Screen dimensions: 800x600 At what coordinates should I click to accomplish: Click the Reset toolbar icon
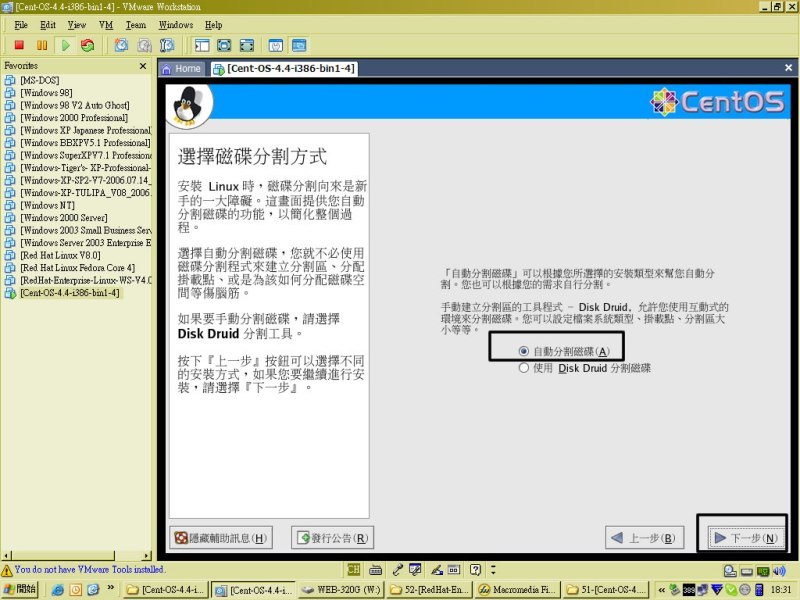click(x=88, y=45)
